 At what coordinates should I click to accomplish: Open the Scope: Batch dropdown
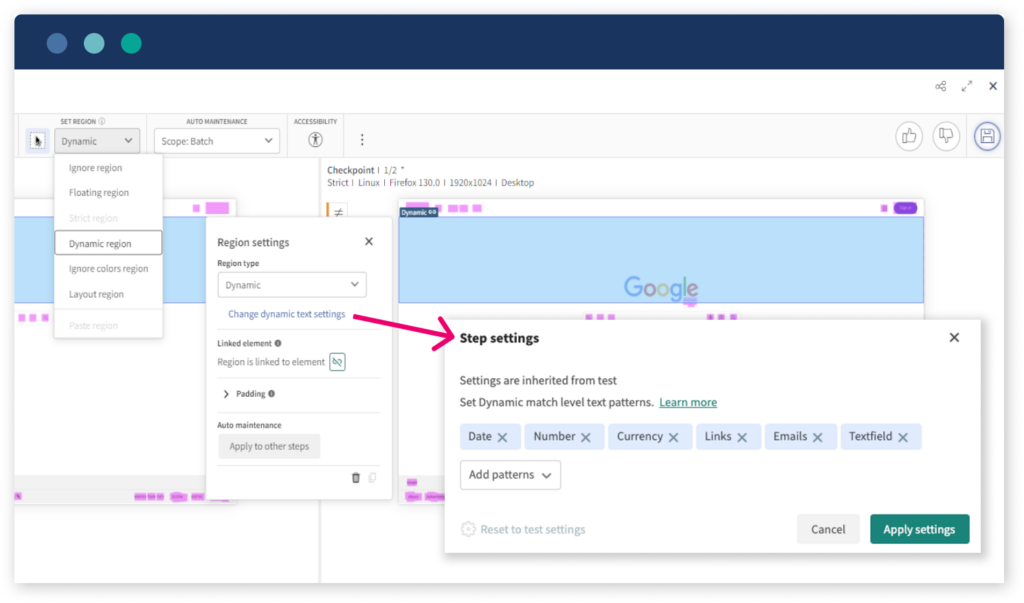(x=217, y=141)
